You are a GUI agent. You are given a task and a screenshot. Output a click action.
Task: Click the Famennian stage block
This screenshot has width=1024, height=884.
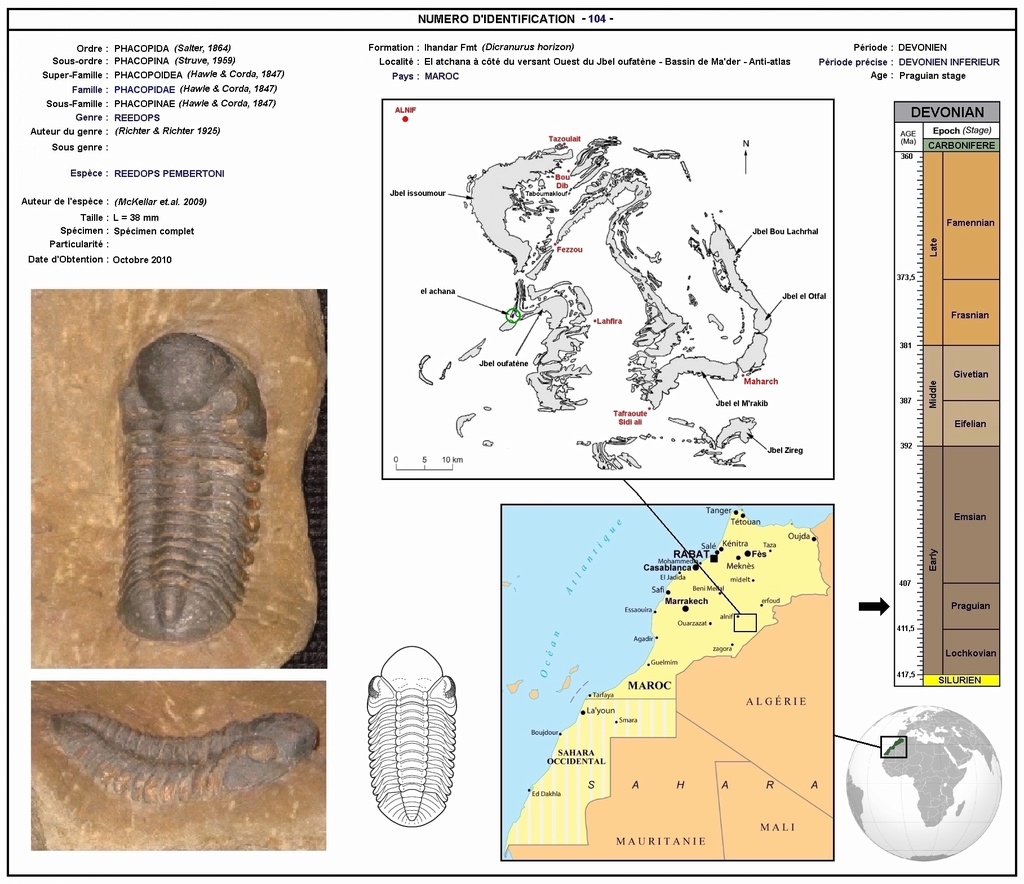click(970, 216)
